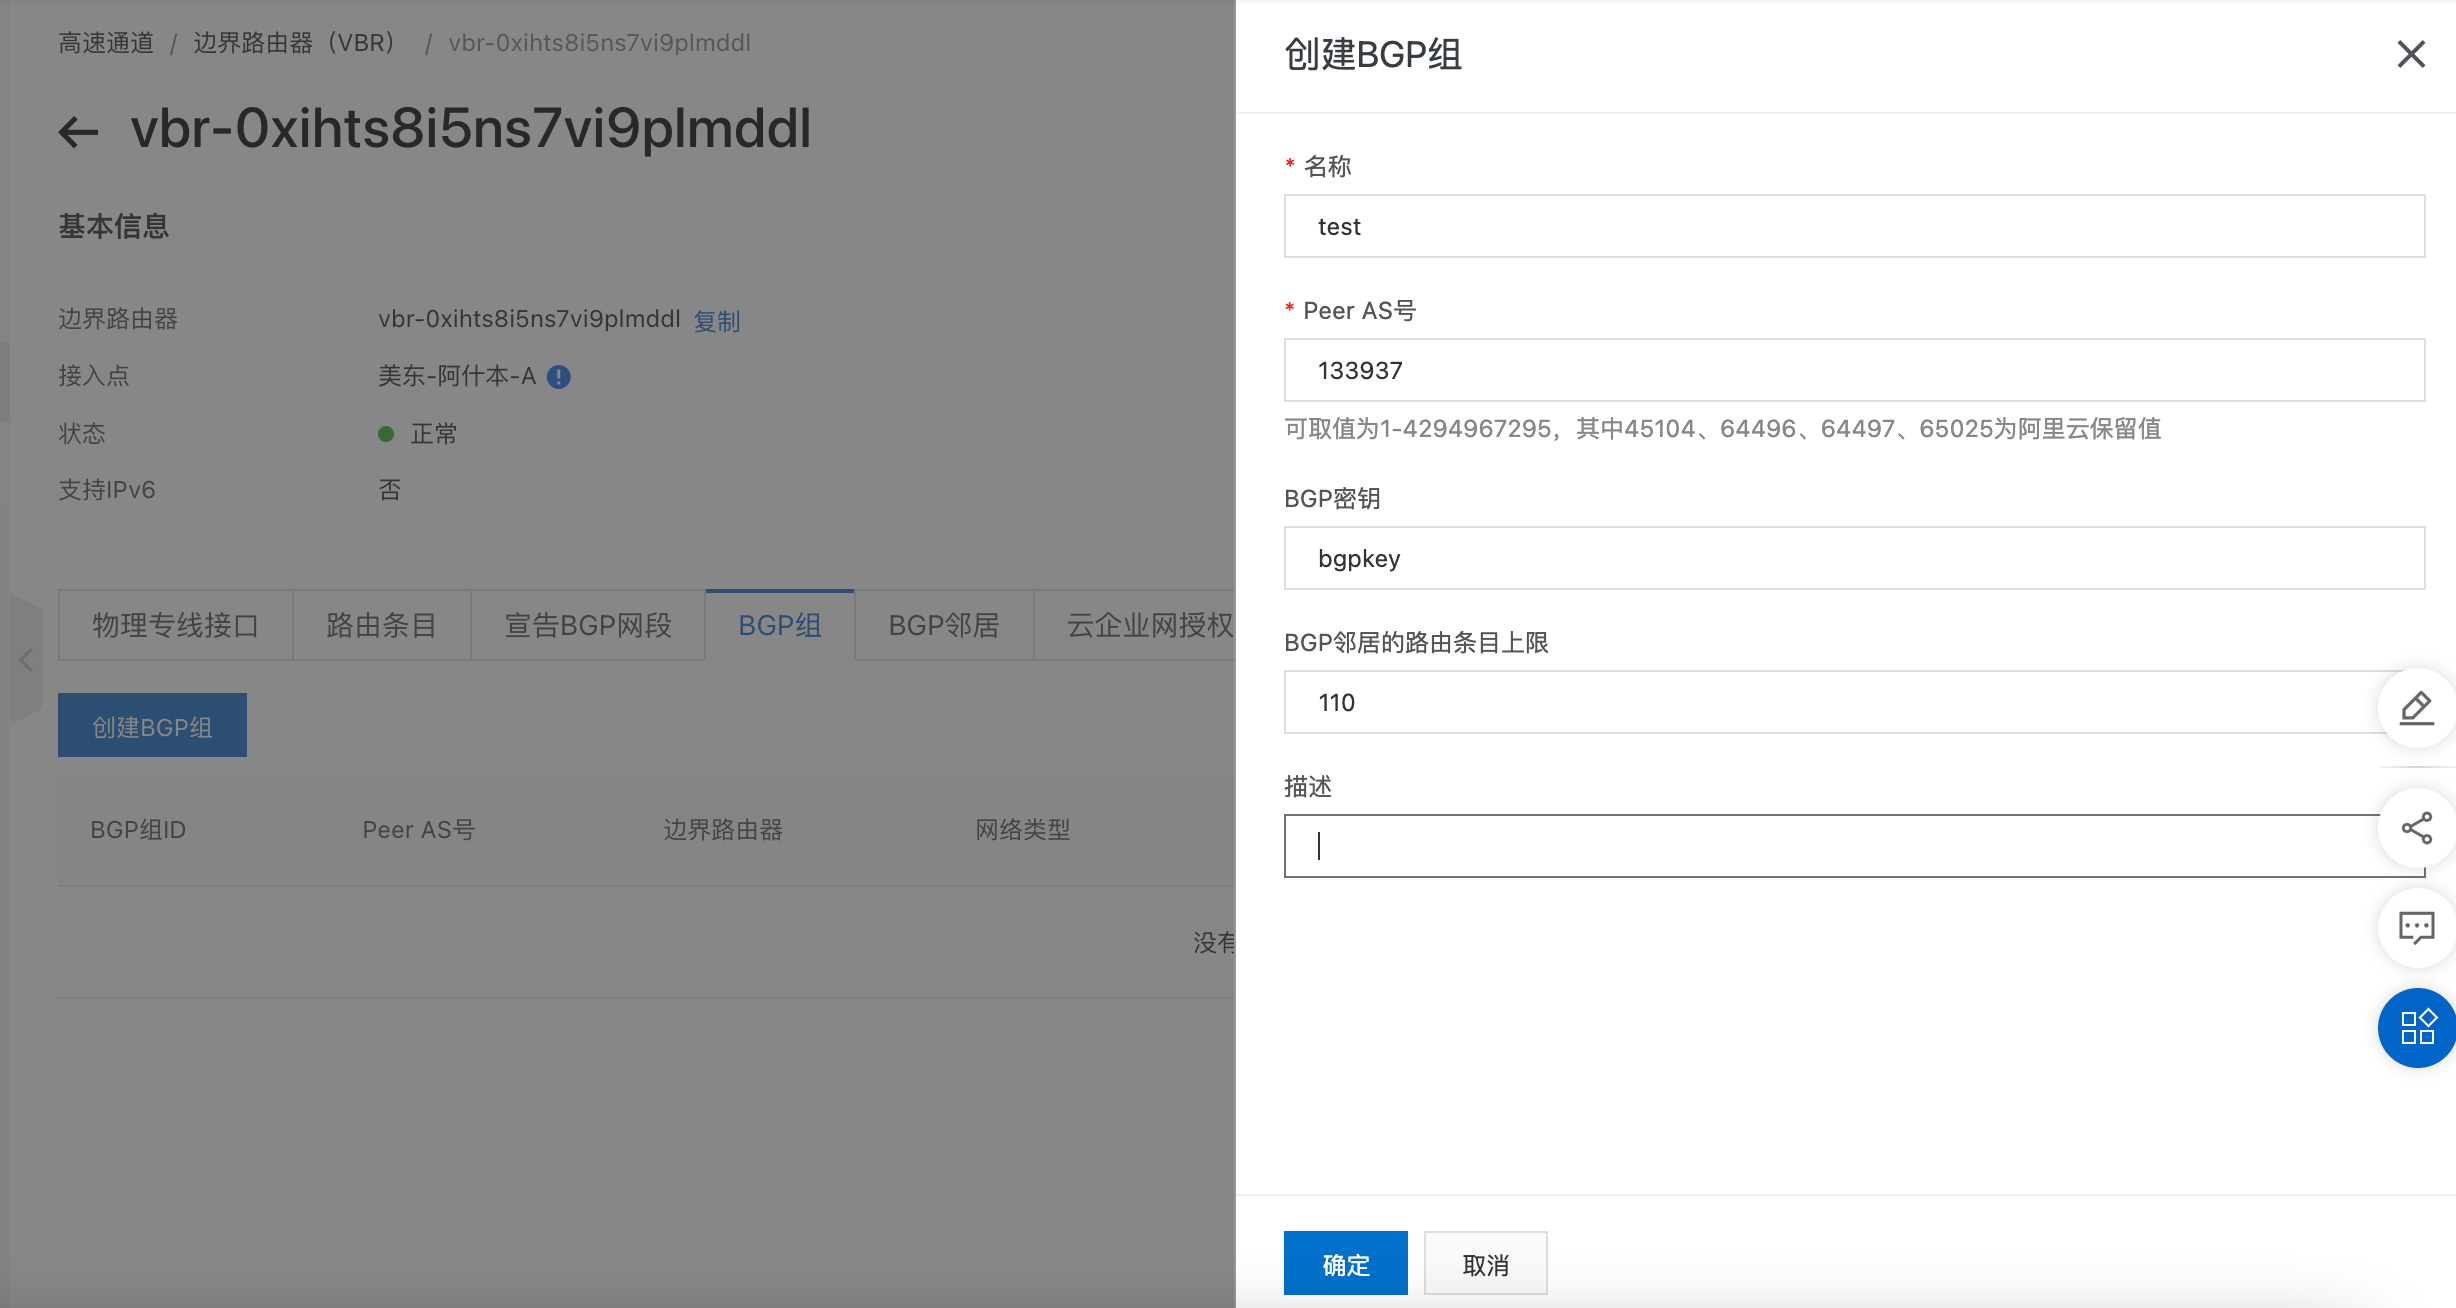This screenshot has width=2456, height=1308.
Task: Close the 创建BGP组 panel with the X icon
Action: pyautogui.click(x=2411, y=54)
